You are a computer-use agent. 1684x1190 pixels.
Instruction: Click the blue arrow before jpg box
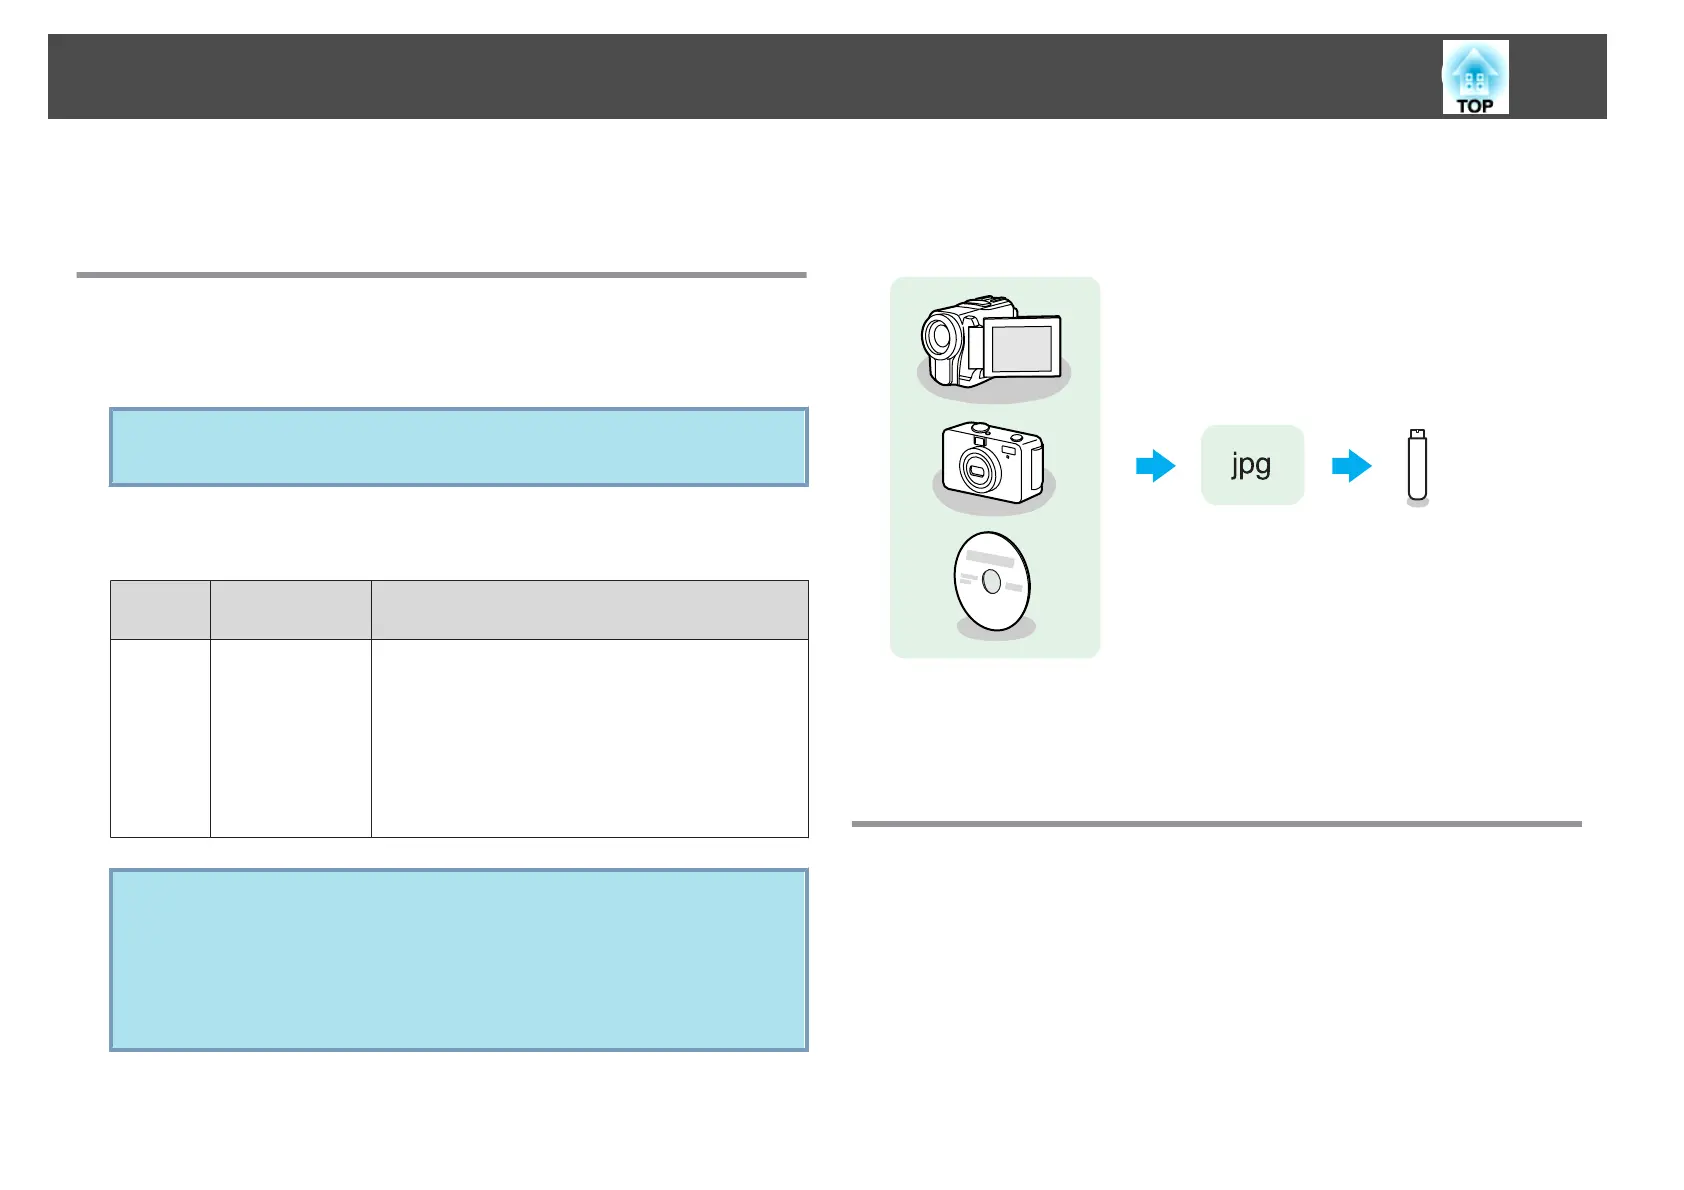1156,466
